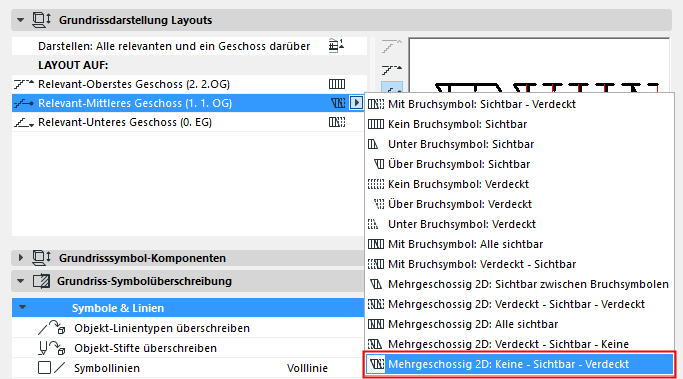Image resolution: width=683 pixels, height=379 pixels.
Task: Collapse the Grundrissdarstellung Layouts panel
Action: pyautogui.click(x=20, y=20)
